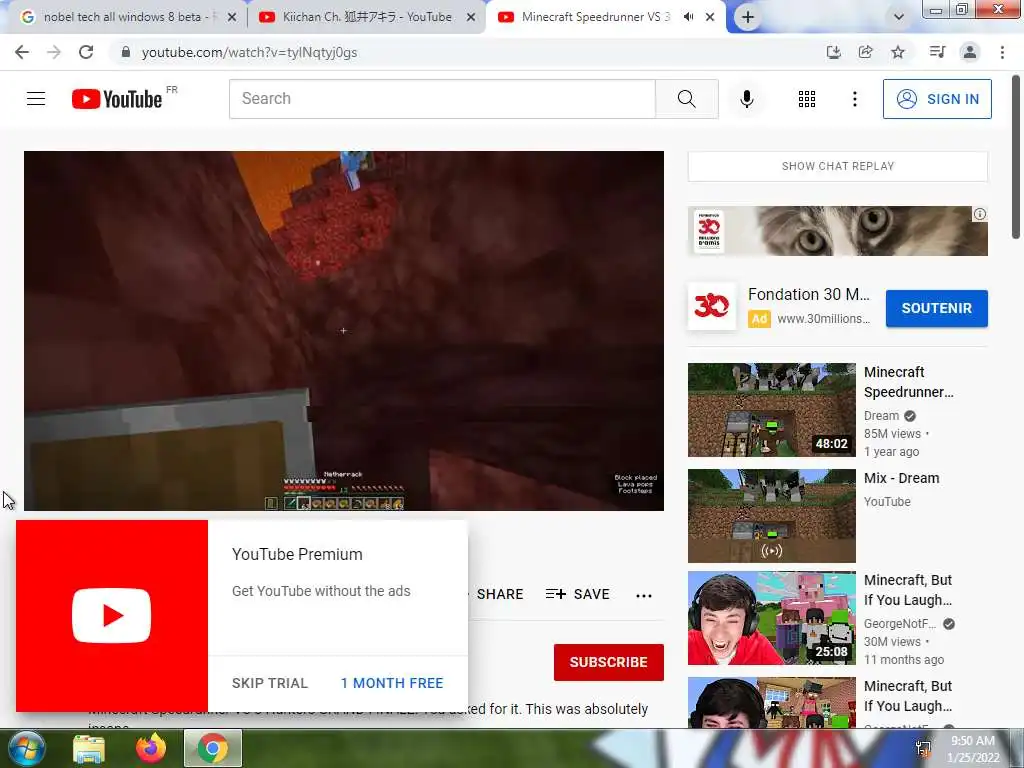
Task: Open the YouTube apps grid icon
Action: 807,99
